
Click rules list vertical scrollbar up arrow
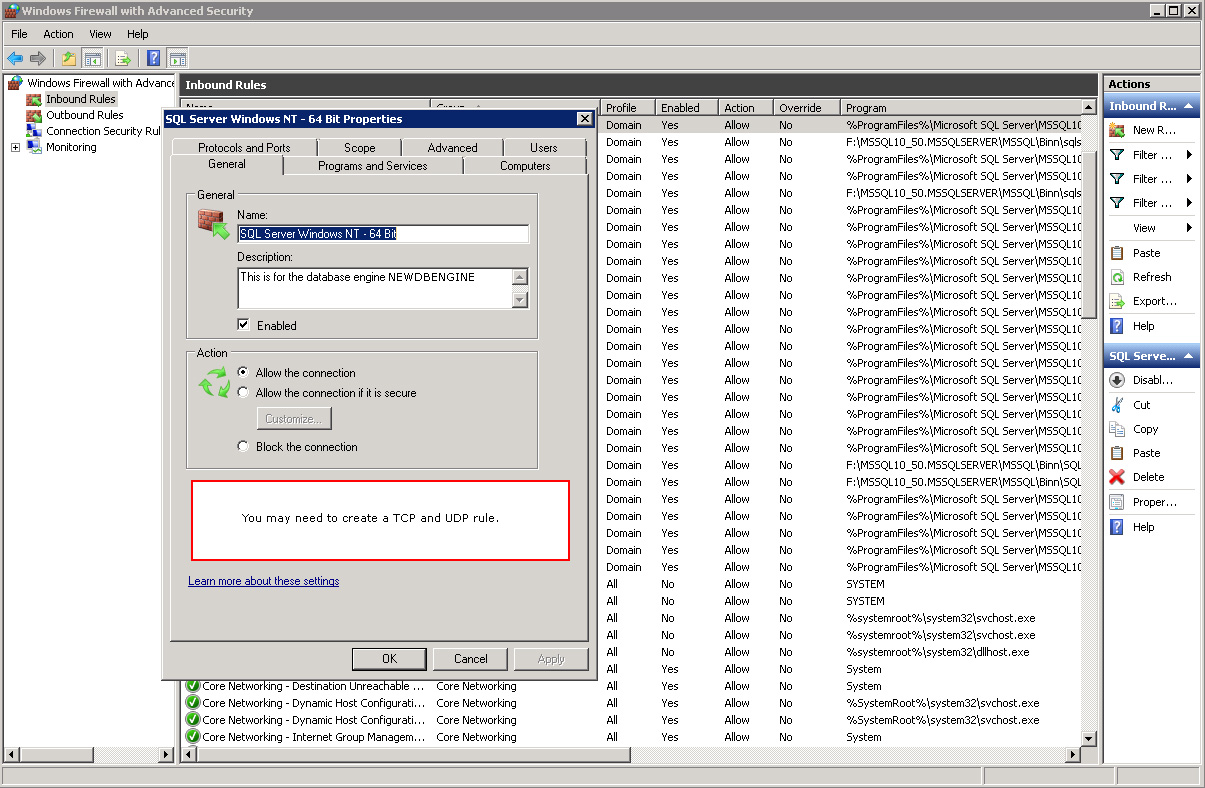point(1089,107)
